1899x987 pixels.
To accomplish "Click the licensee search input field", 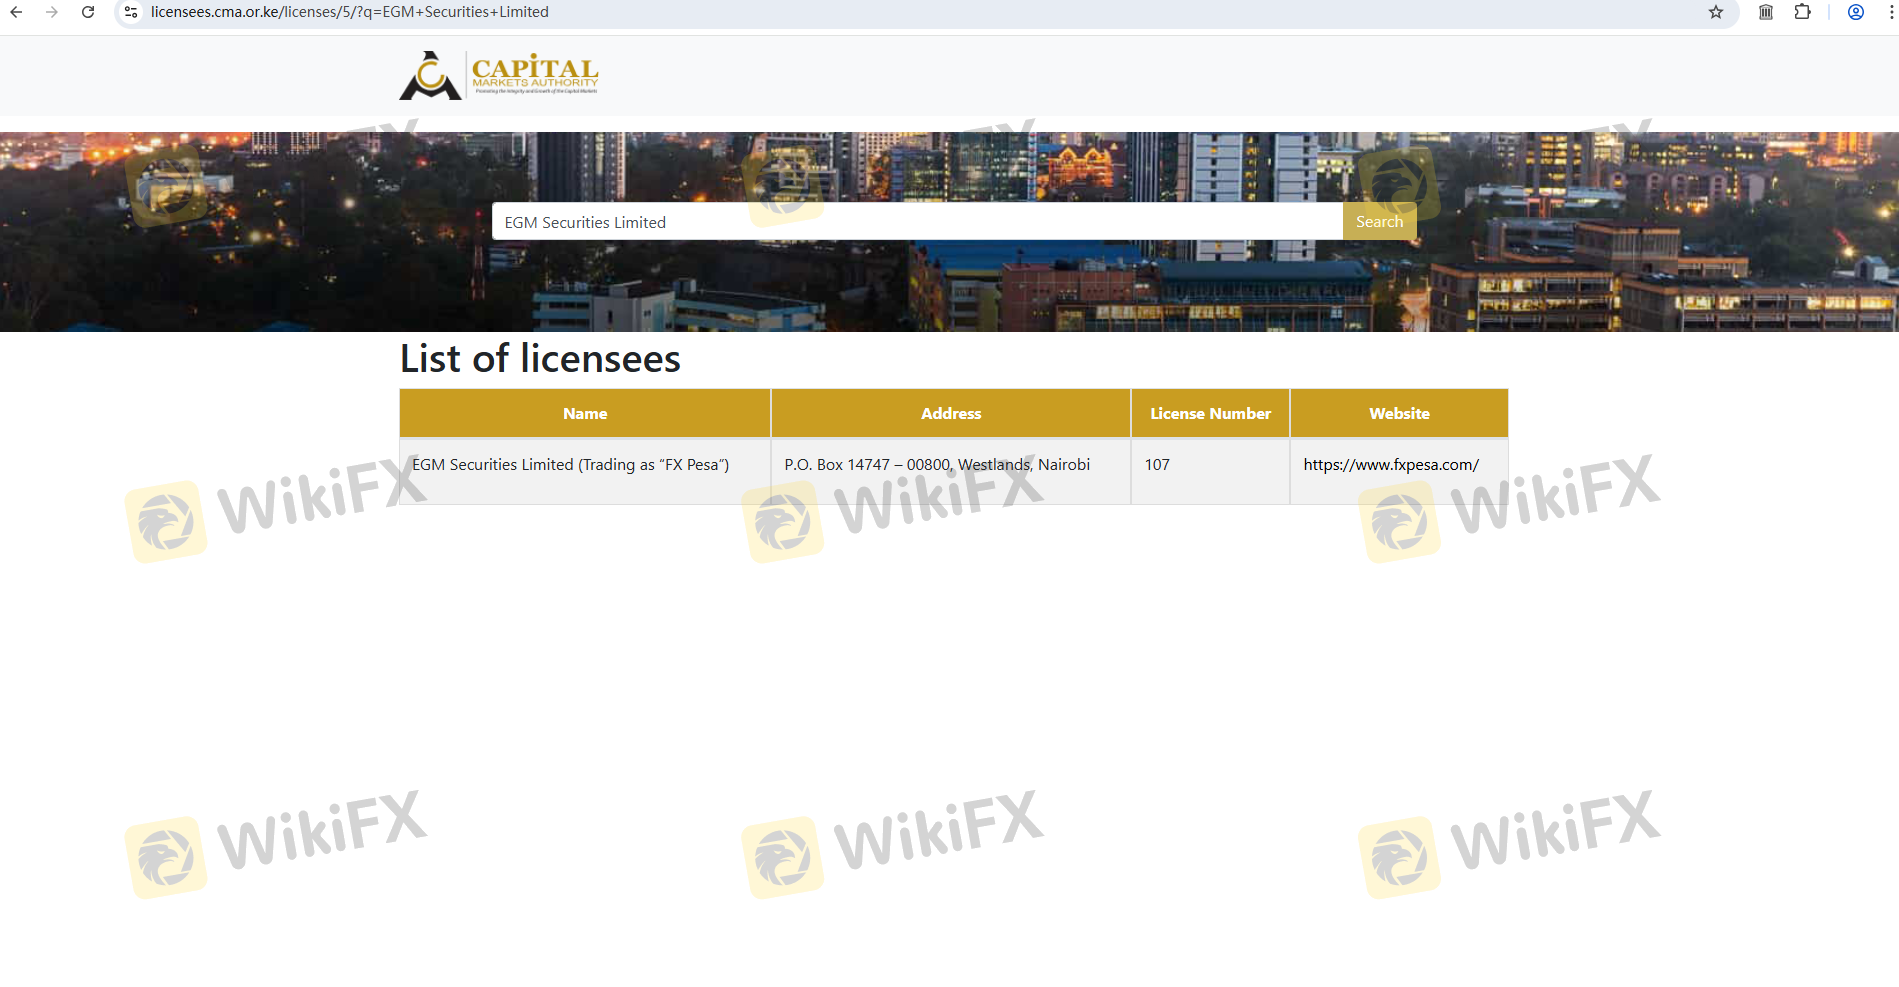I will 916,222.
